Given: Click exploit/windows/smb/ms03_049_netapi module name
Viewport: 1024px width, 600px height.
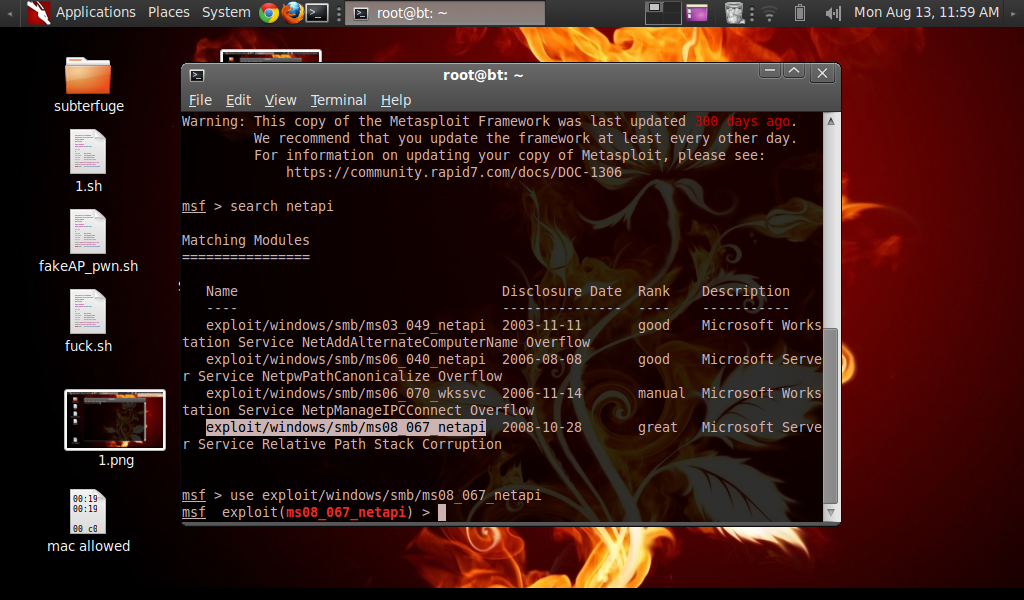Looking at the screenshot, I should [345, 325].
